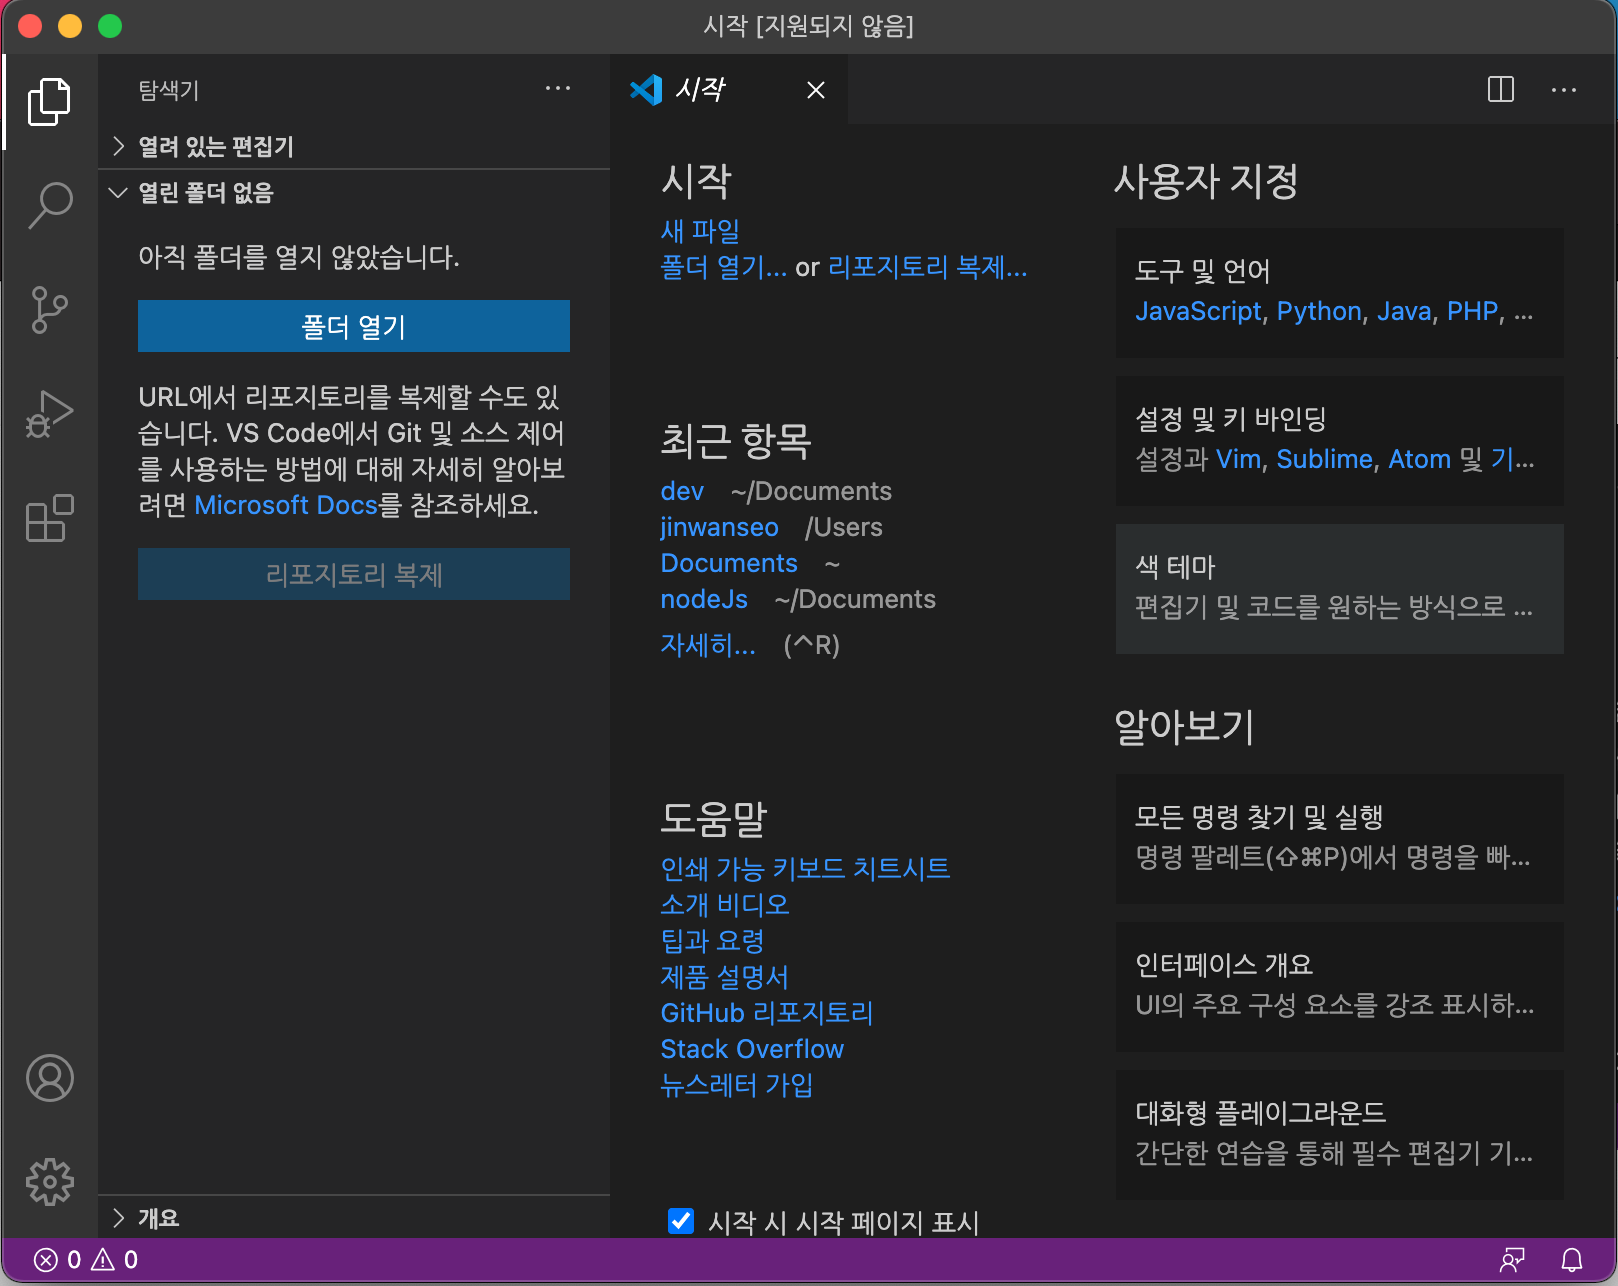Select the 시작 editor tab
Screen dimensions: 1618x1286
[x=730, y=90]
